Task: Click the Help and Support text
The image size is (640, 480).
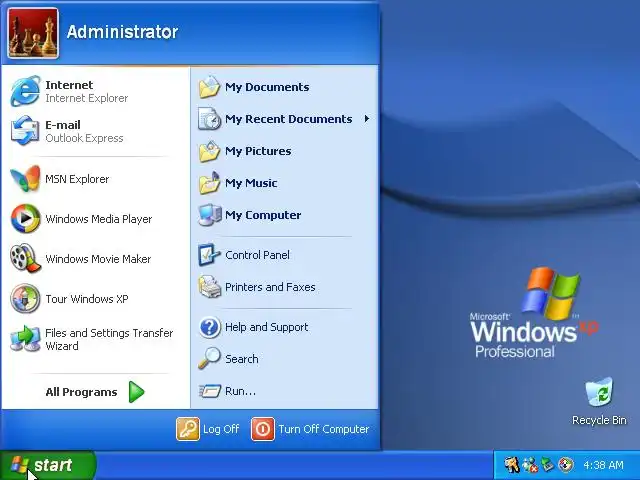Action: tap(267, 327)
